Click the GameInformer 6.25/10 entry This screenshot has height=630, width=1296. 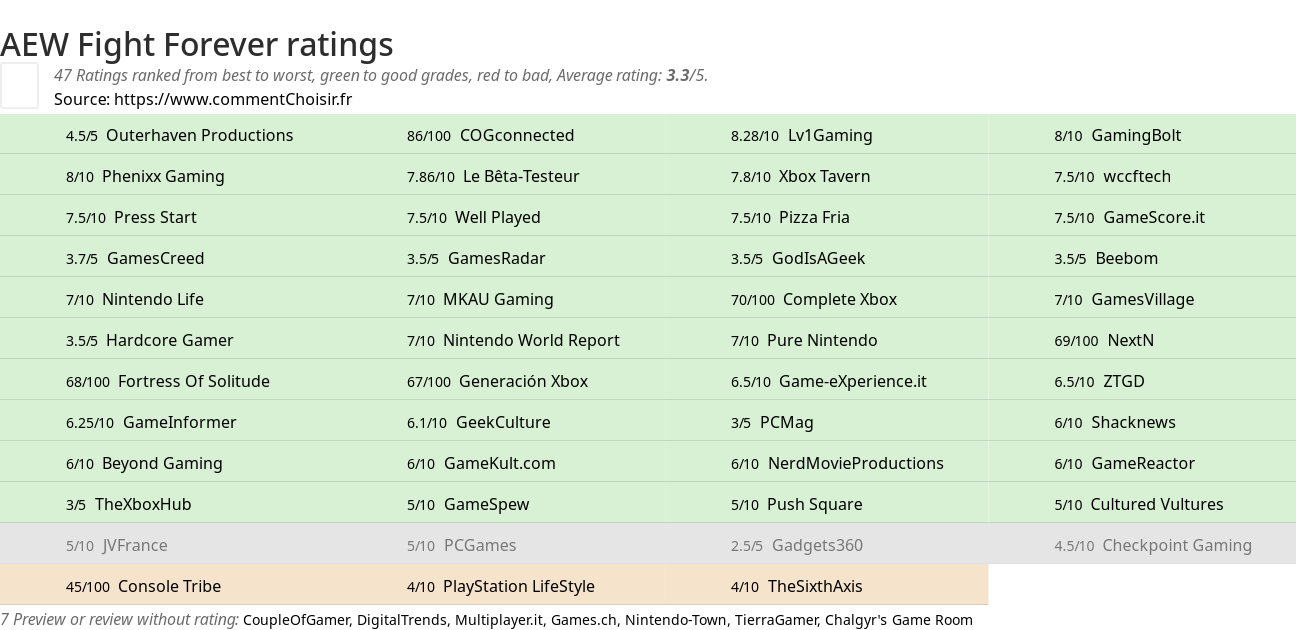tap(151, 422)
